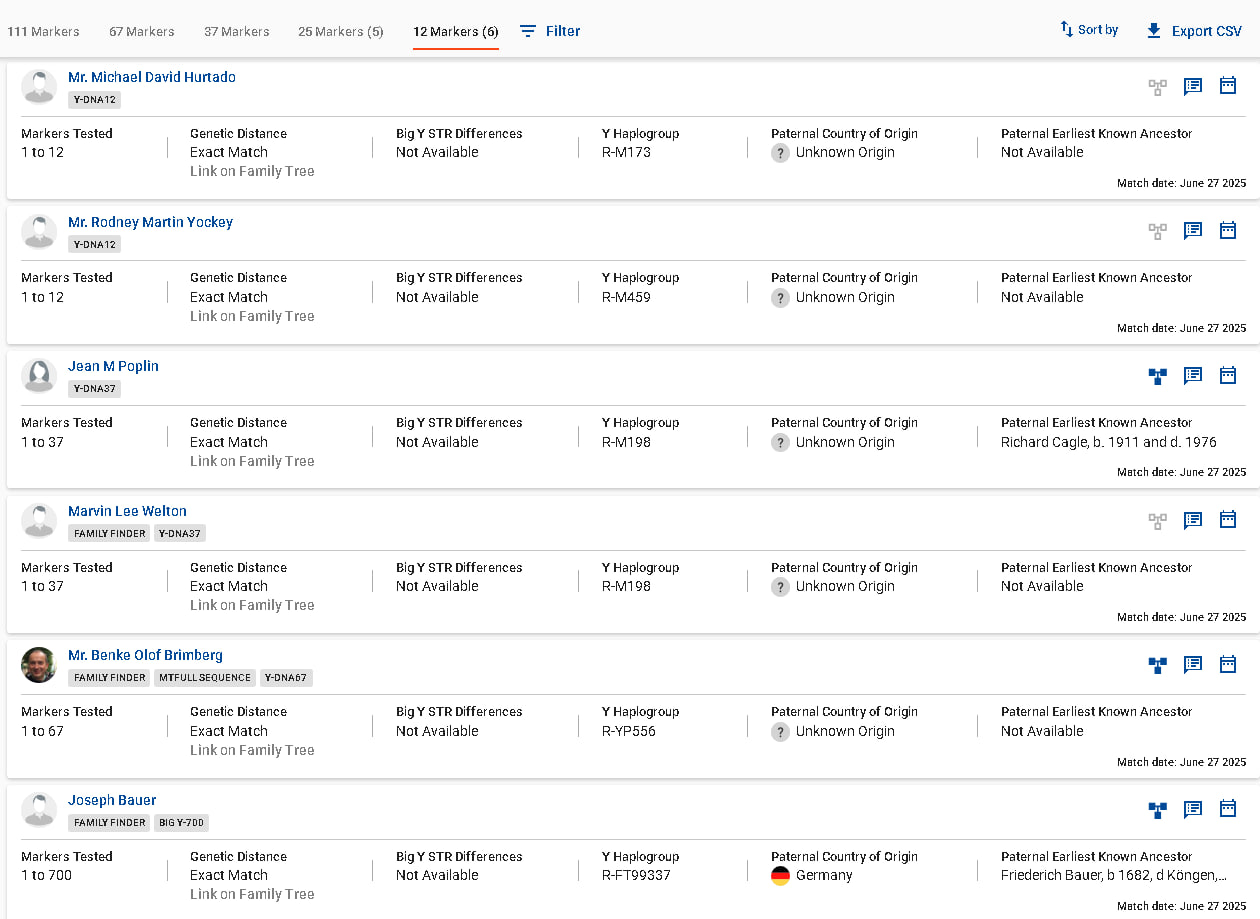Image resolution: width=1260 pixels, height=919 pixels.
Task: Open notes icon for Michael David Hurtado
Action: (x=1193, y=87)
